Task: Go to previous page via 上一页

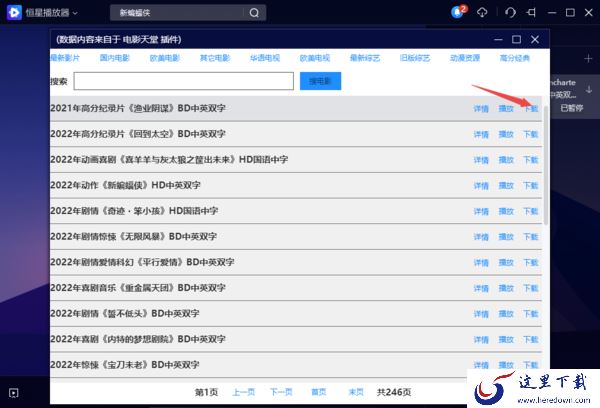Action: [x=244, y=392]
